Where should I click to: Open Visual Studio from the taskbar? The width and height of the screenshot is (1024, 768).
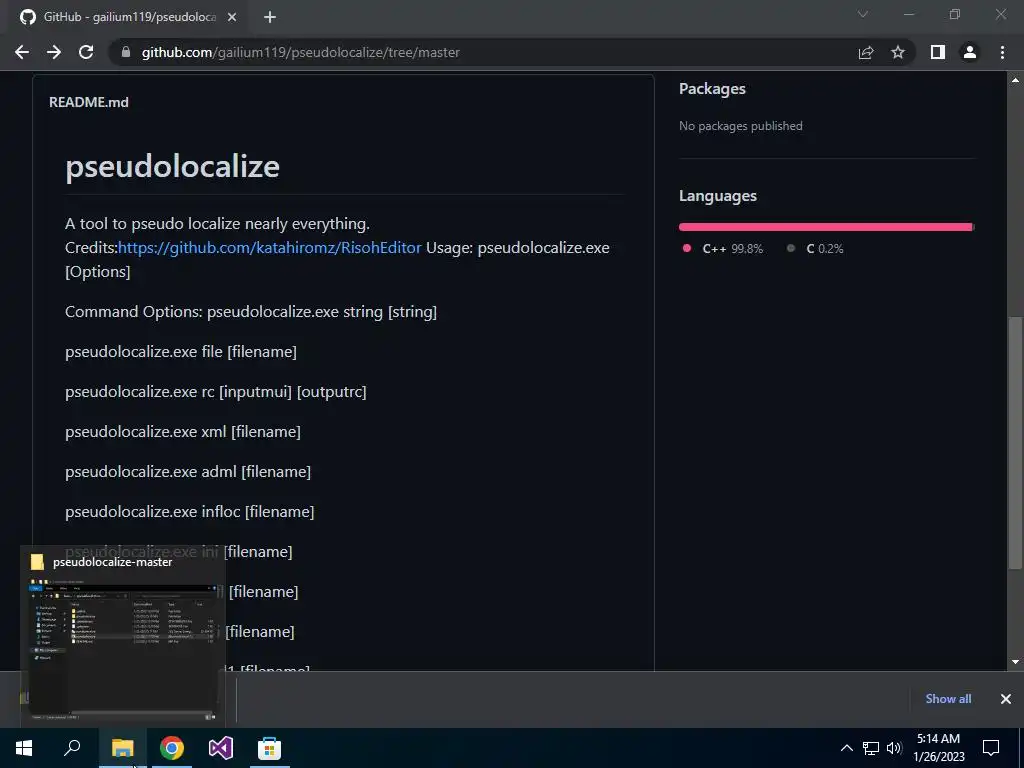(221, 748)
